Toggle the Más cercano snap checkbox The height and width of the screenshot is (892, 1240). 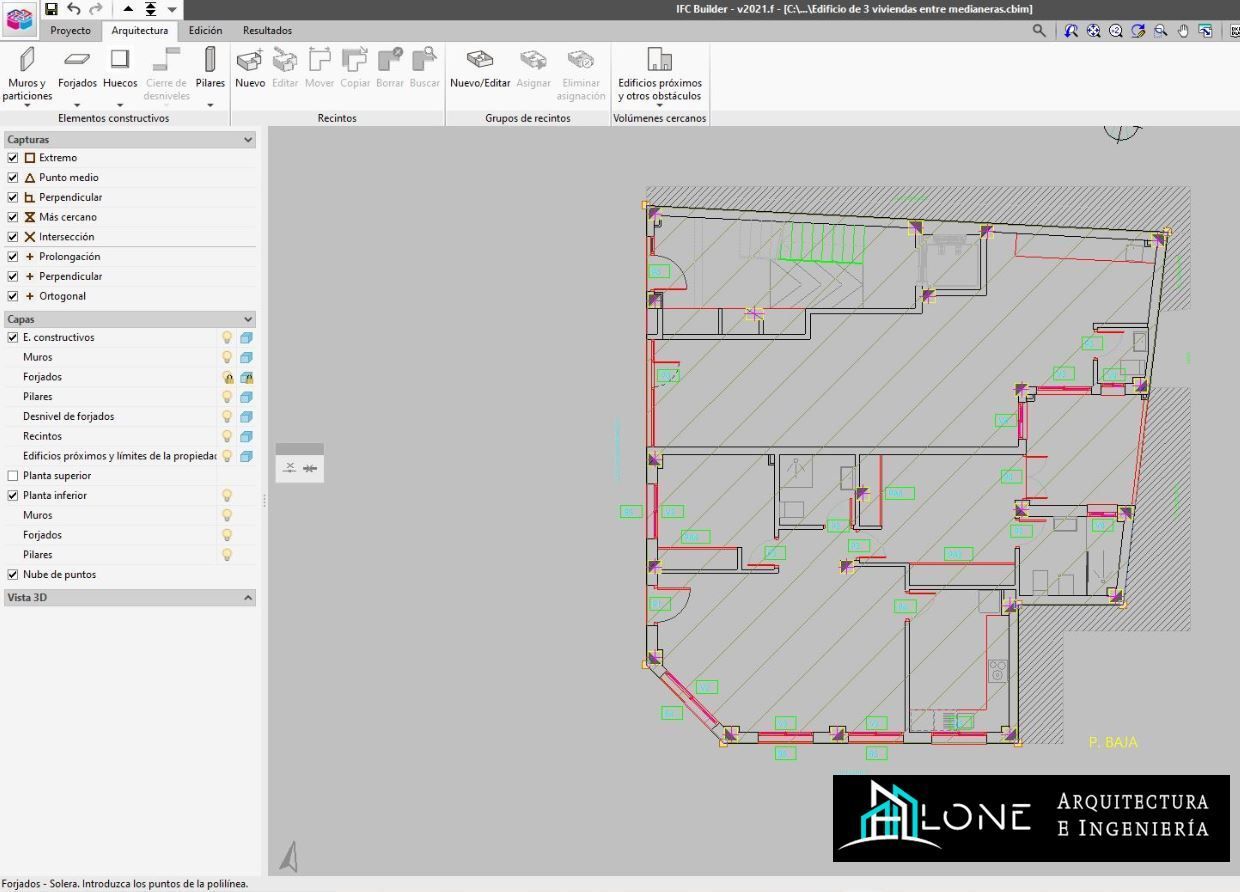pos(13,217)
